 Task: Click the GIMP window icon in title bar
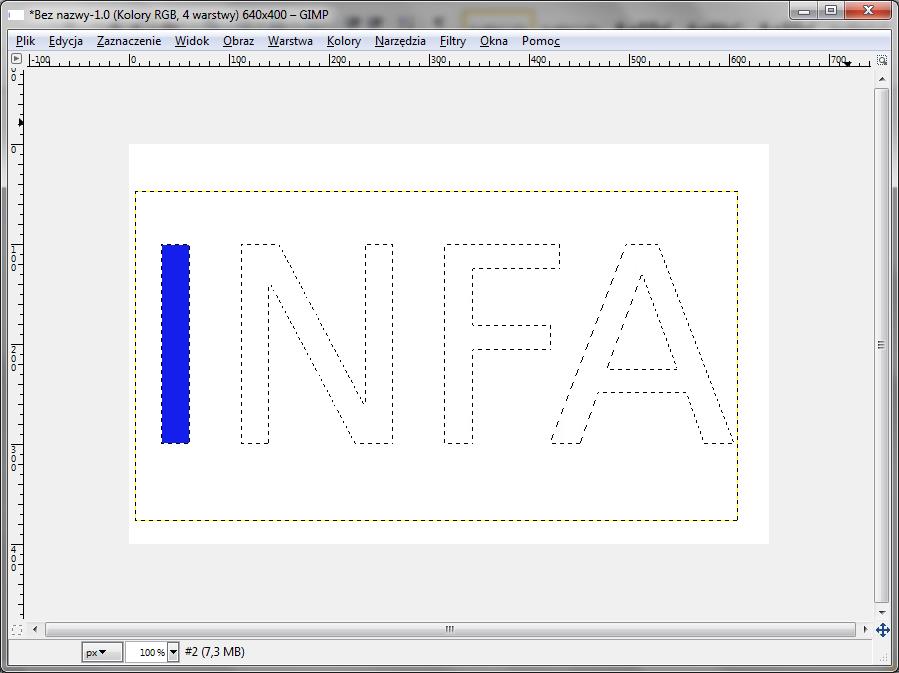[15, 15]
